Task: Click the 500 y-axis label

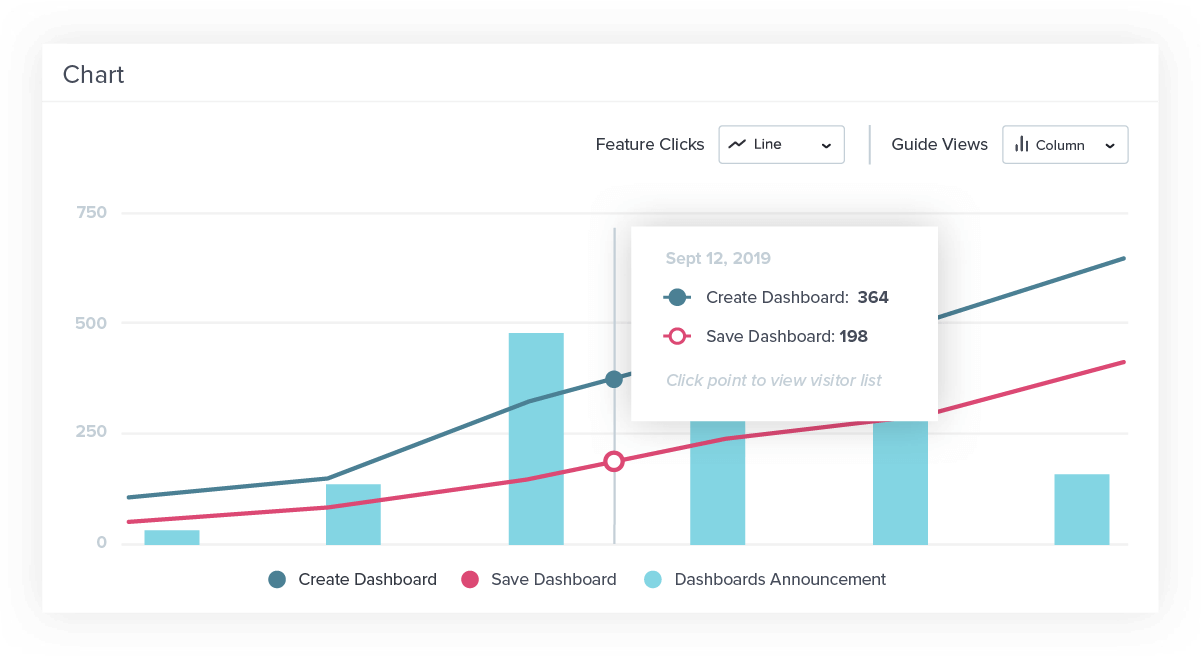Action: (91, 322)
